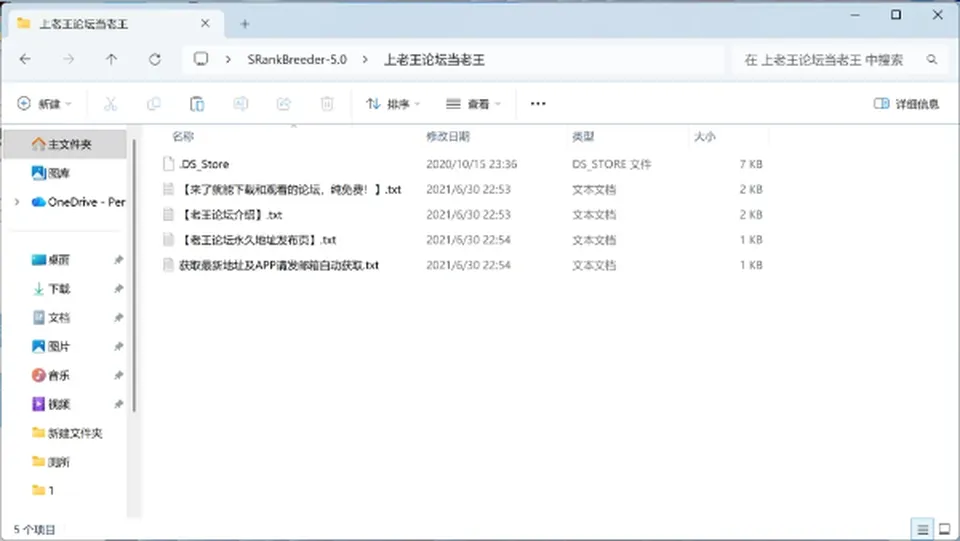Add a new tab with plus button

click(x=245, y=24)
